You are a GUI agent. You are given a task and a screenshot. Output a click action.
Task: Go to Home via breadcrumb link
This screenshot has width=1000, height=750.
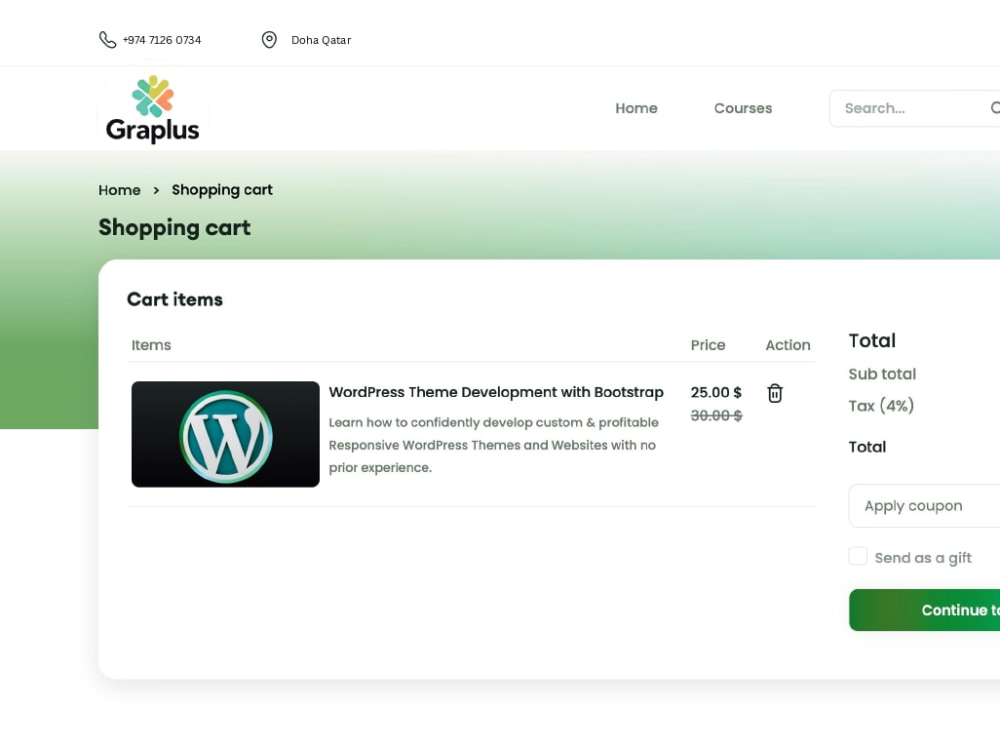(119, 190)
